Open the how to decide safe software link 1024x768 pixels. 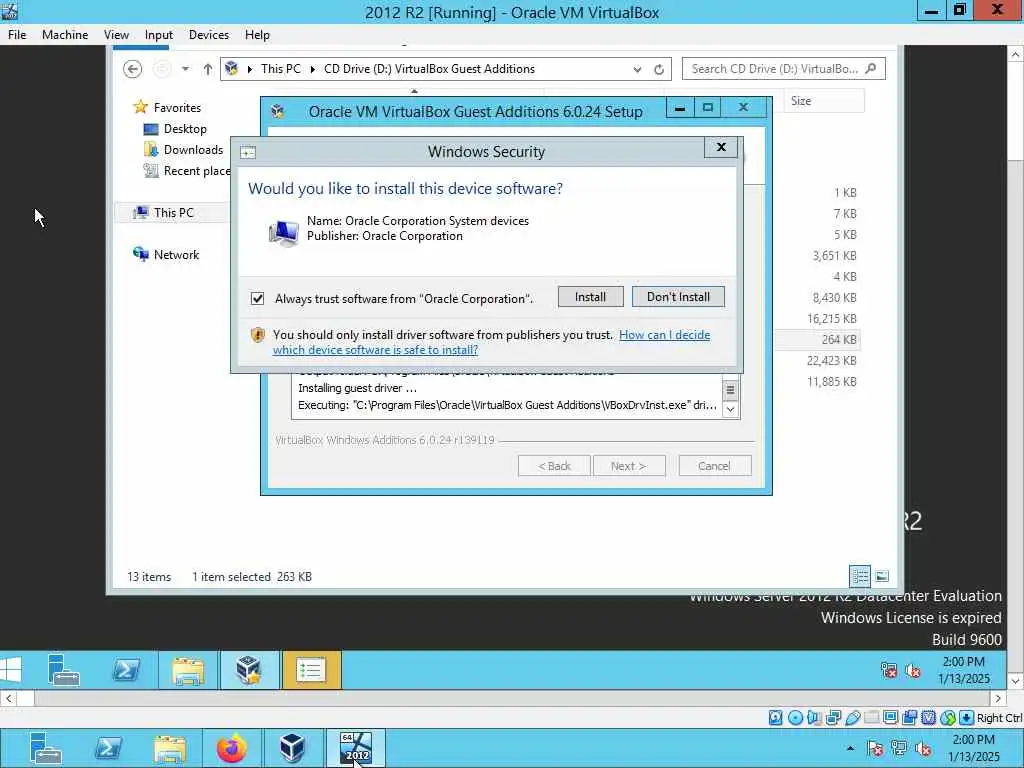491,342
